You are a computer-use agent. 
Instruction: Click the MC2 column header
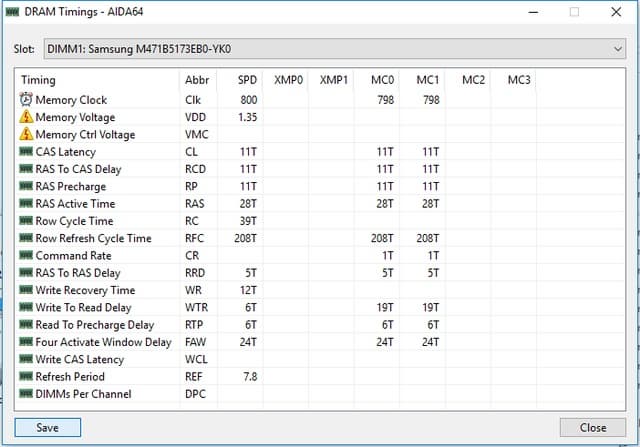point(468,80)
